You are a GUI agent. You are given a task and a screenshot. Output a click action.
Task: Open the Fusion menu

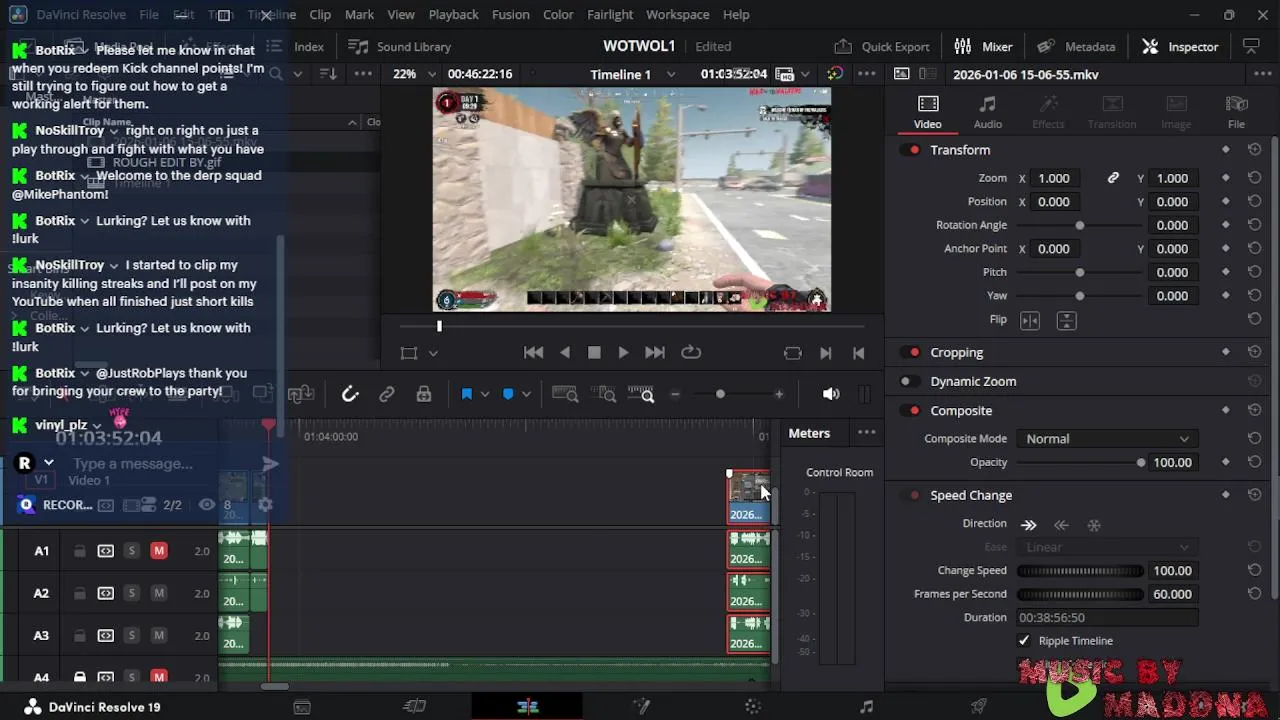[510, 14]
